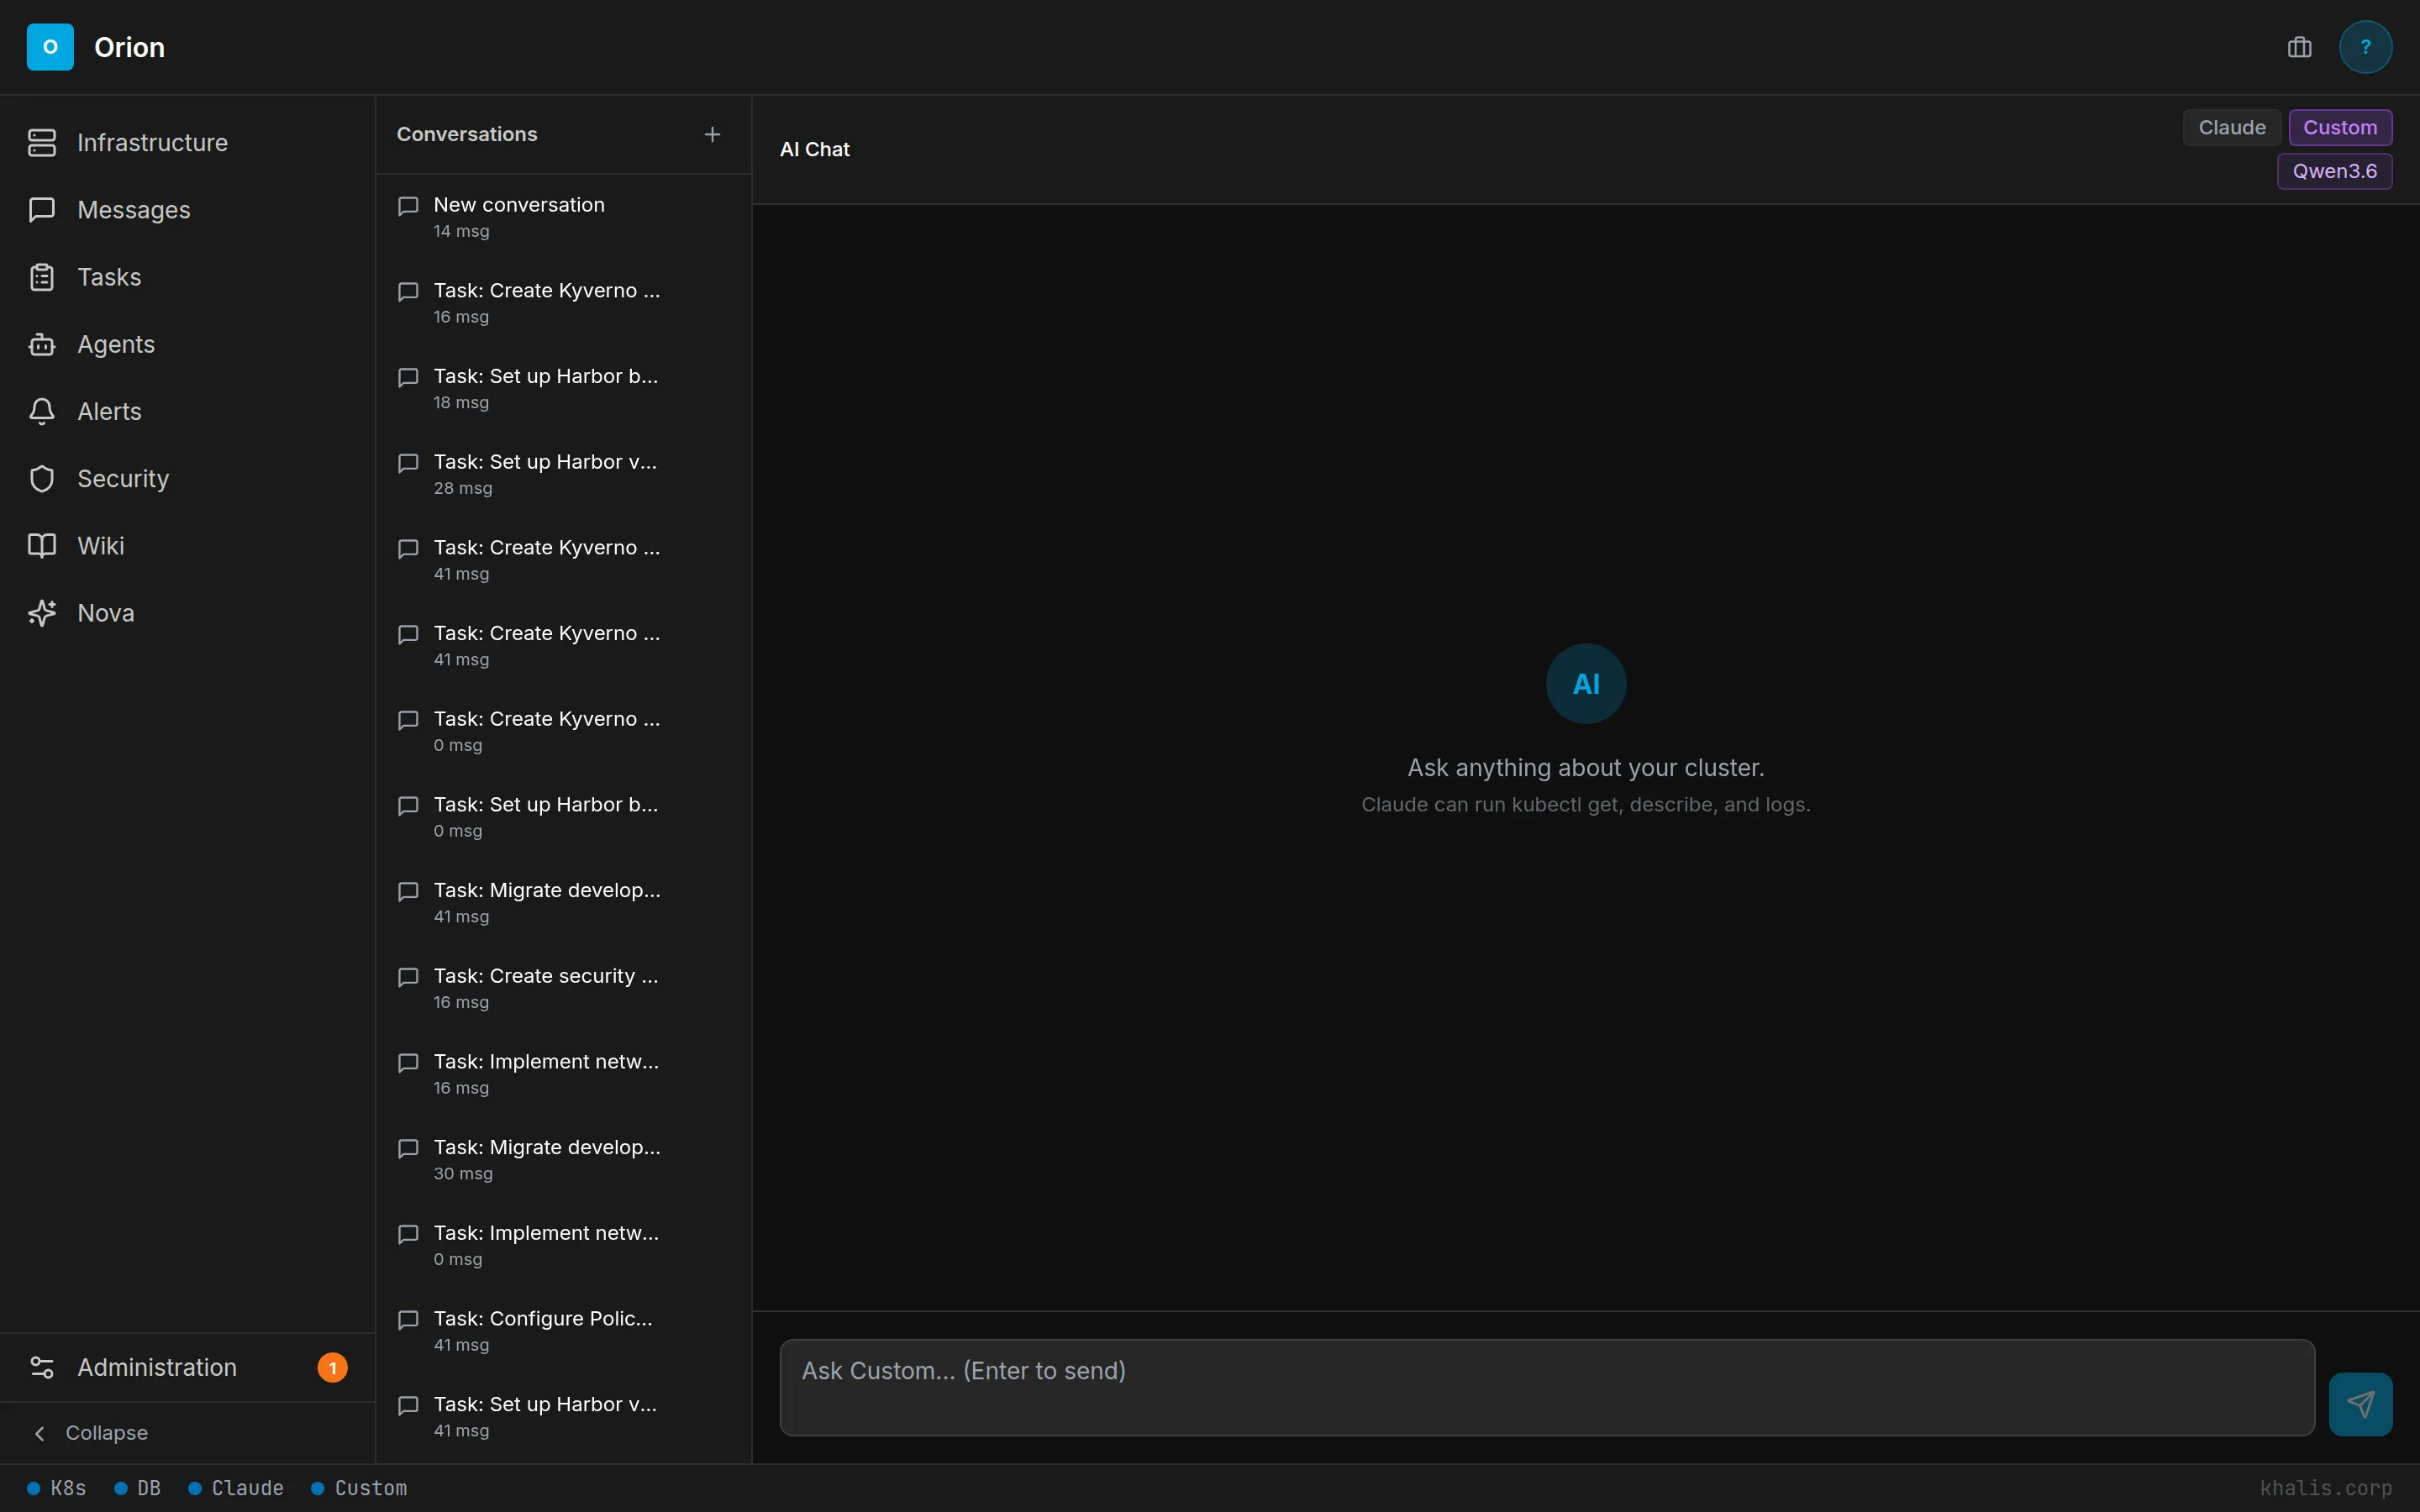Viewport: 2420px width, 1512px height.
Task: Click chat icon beside New conversation
Action: (408, 206)
